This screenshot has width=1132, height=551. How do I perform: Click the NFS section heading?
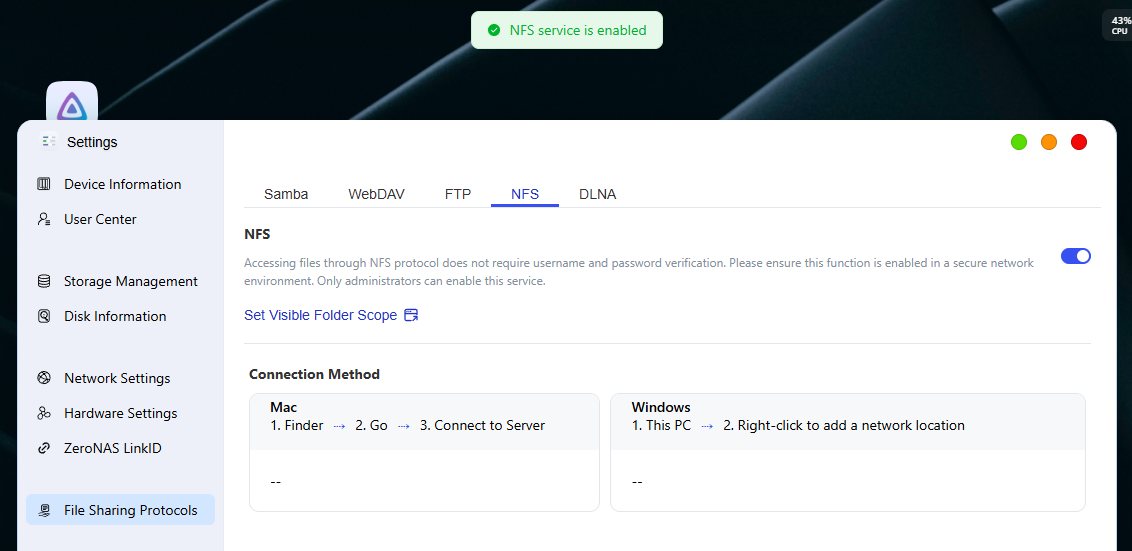pyautogui.click(x=258, y=234)
